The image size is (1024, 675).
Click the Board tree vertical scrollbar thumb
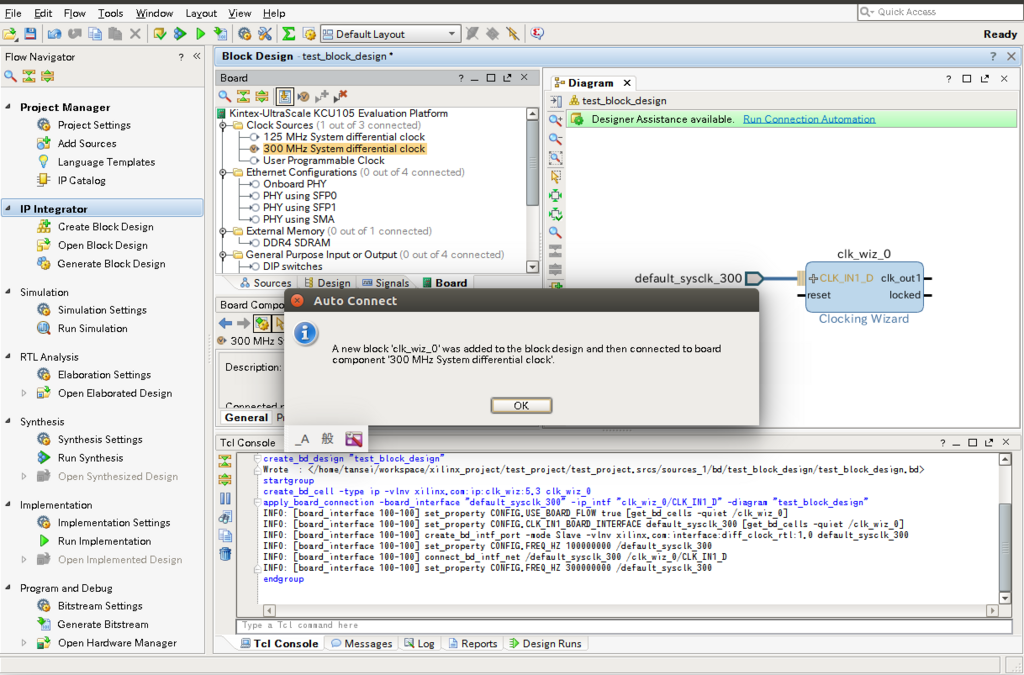click(x=532, y=163)
